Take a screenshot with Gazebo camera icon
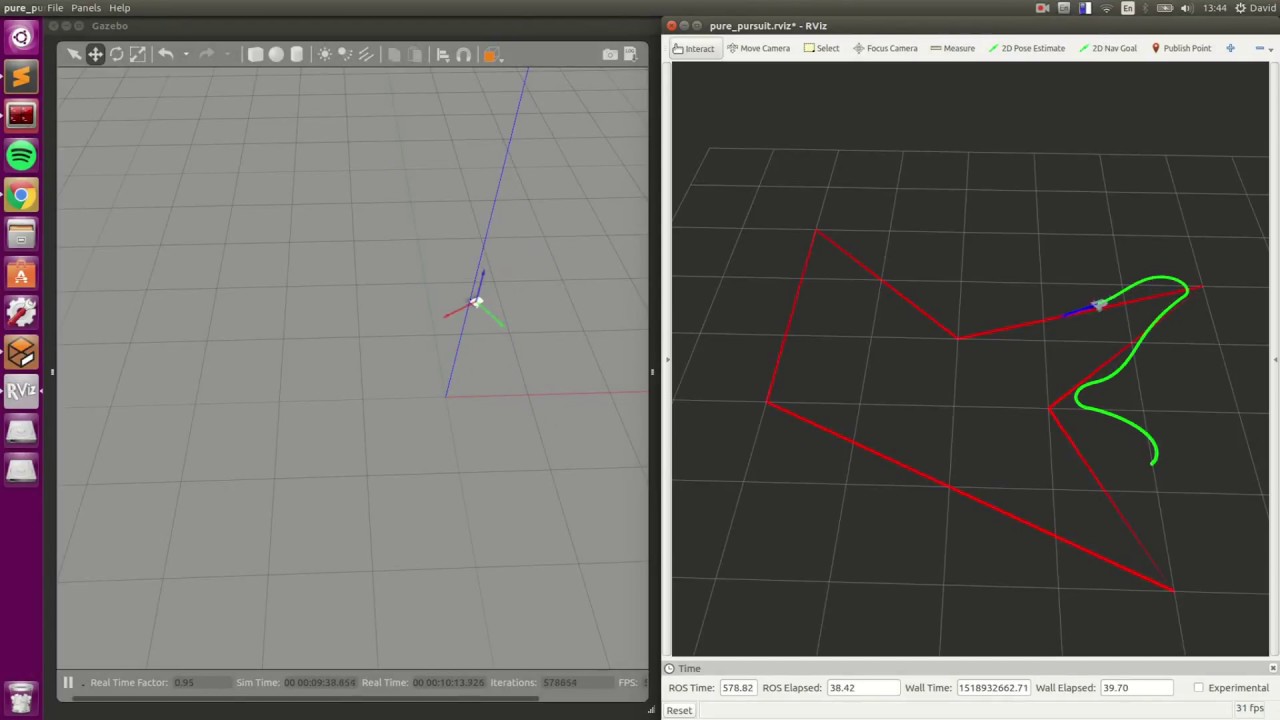This screenshot has height=720, width=1280. point(610,55)
